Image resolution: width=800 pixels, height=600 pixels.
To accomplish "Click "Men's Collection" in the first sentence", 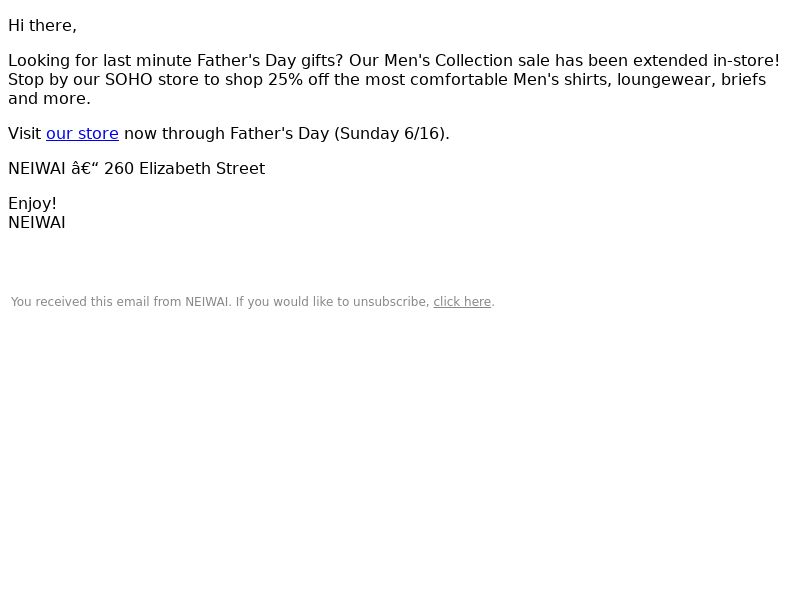I will coord(448,61).
